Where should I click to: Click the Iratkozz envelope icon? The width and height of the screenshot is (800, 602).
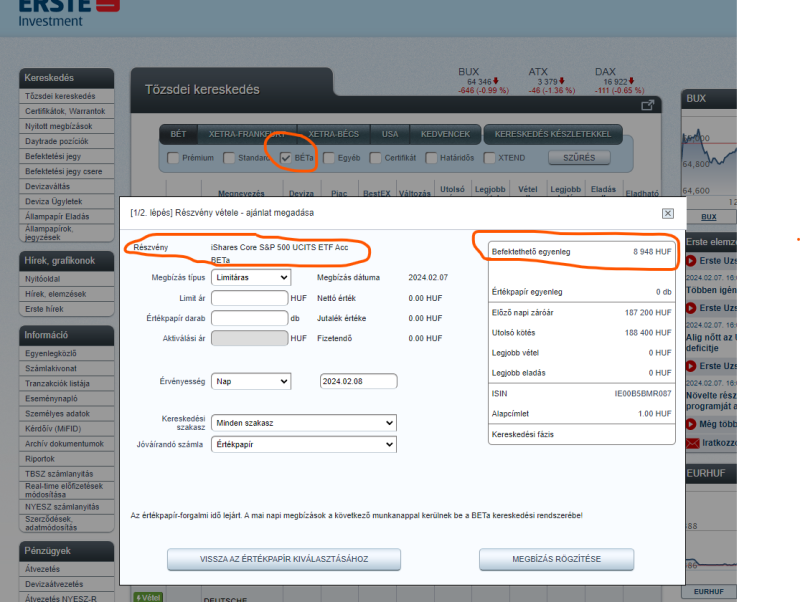pyautogui.click(x=693, y=443)
